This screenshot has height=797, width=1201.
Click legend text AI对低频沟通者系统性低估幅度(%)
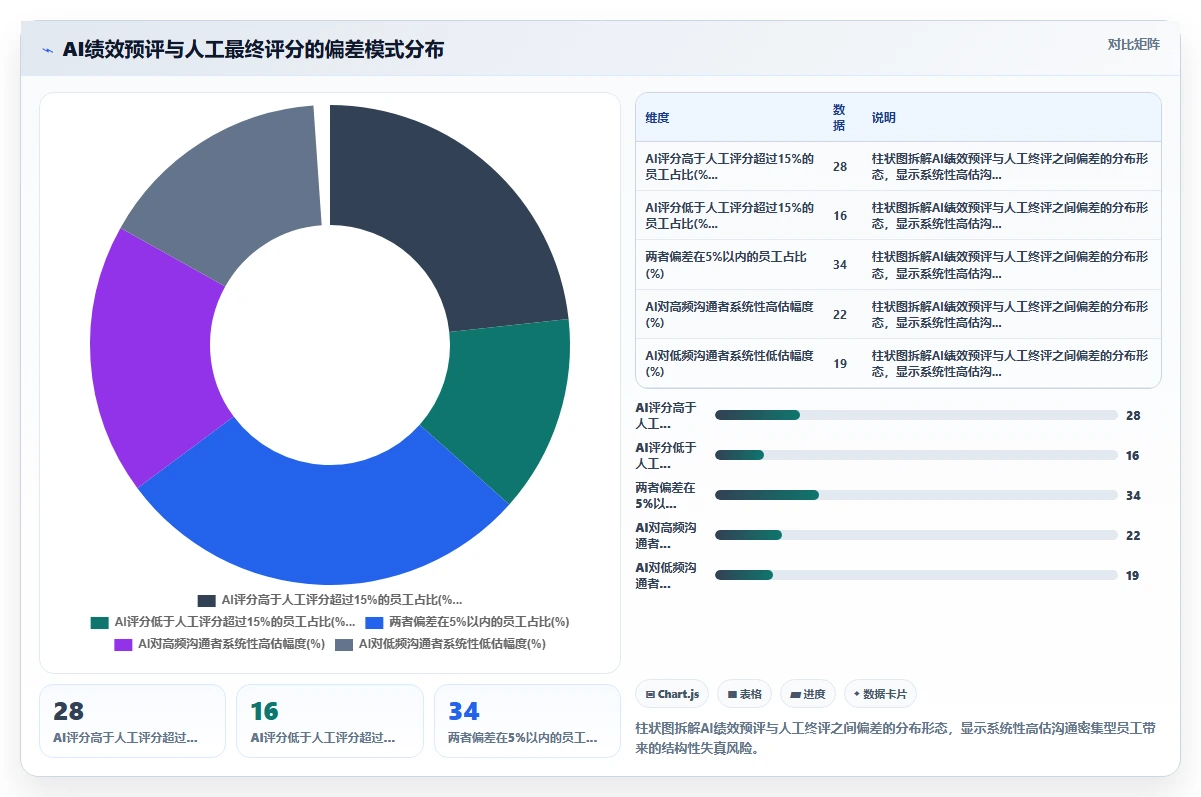tap(452, 644)
